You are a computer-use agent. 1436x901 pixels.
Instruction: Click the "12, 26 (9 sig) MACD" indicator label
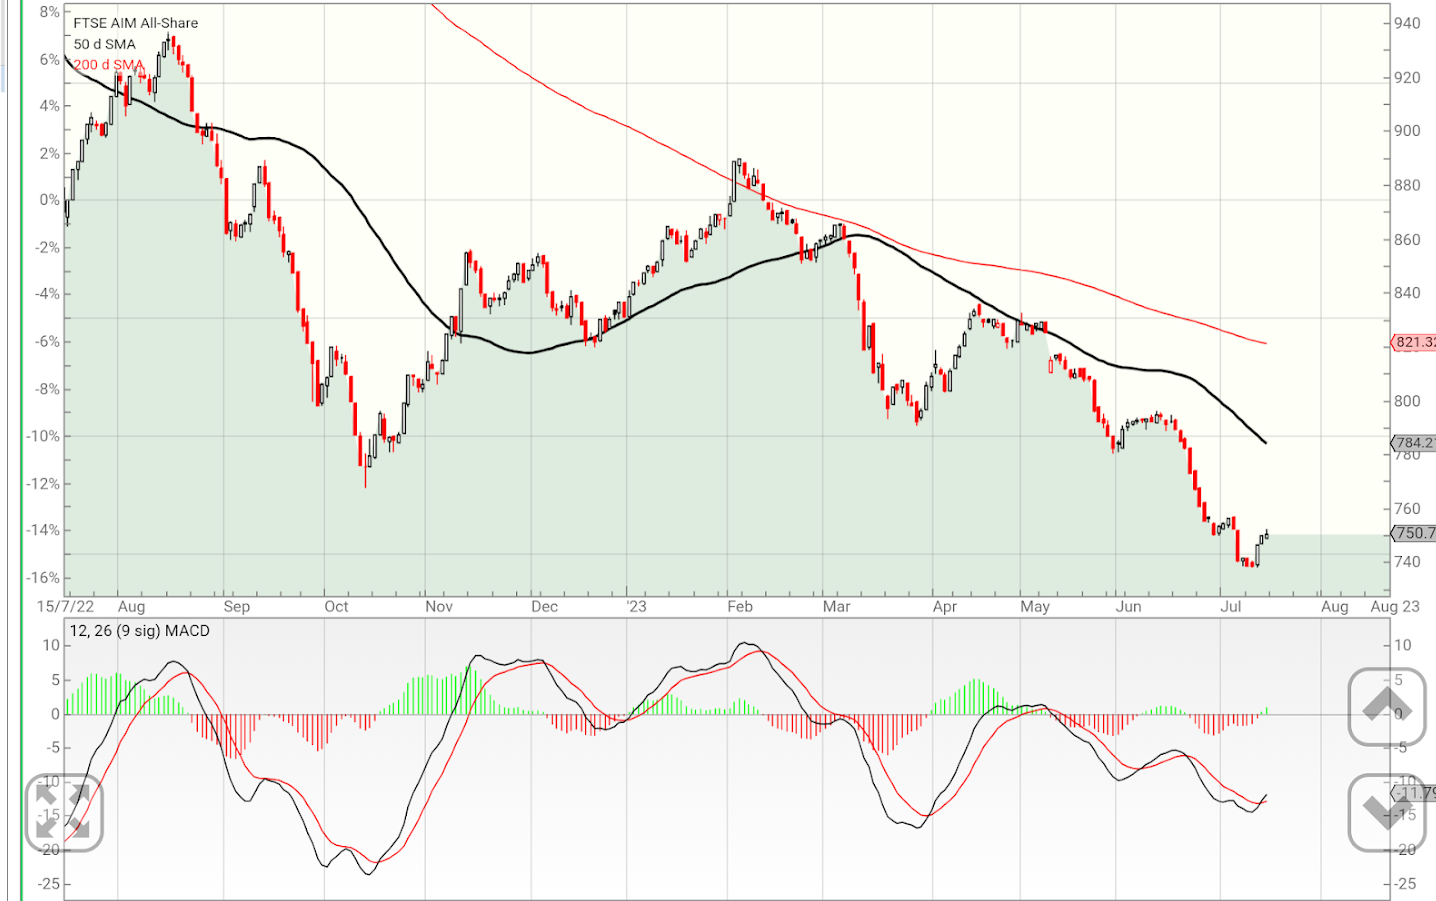pyautogui.click(x=140, y=631)
